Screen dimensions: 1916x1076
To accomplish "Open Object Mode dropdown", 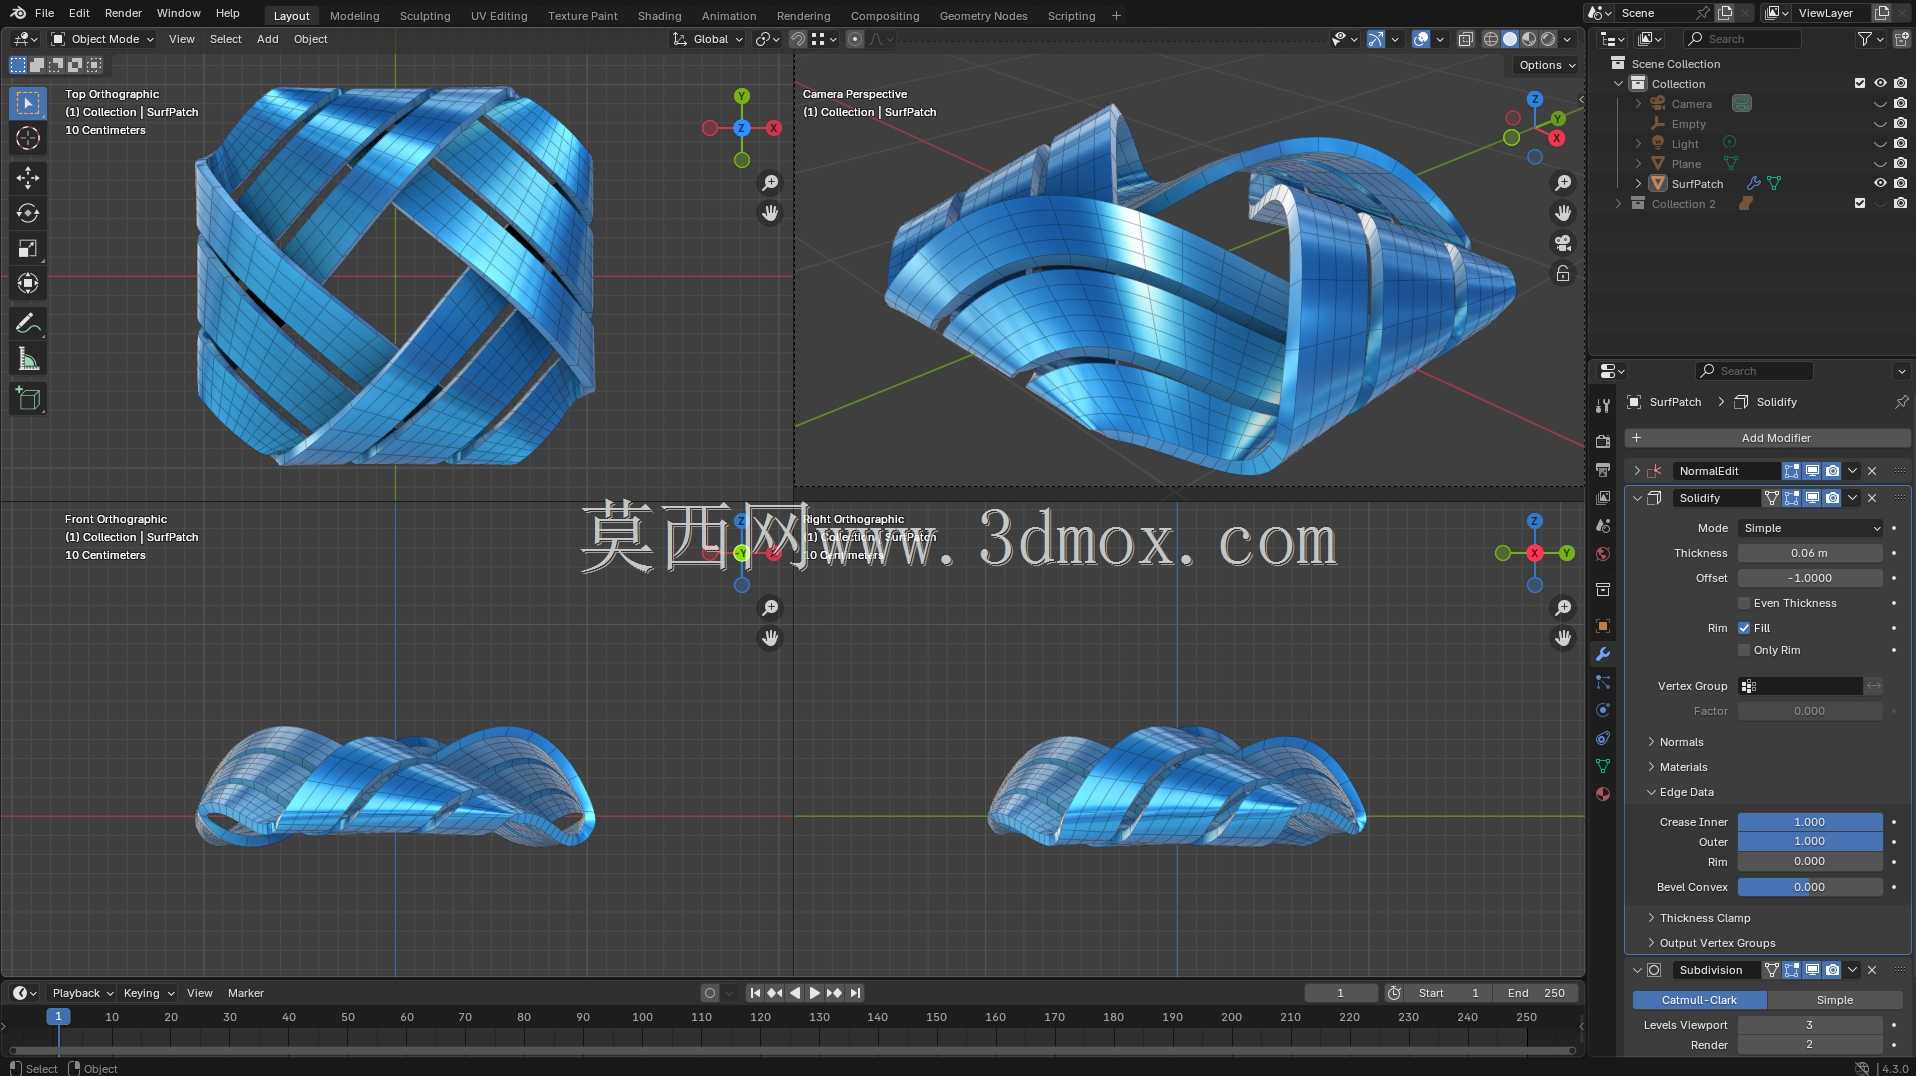I will tap(103, 39).
